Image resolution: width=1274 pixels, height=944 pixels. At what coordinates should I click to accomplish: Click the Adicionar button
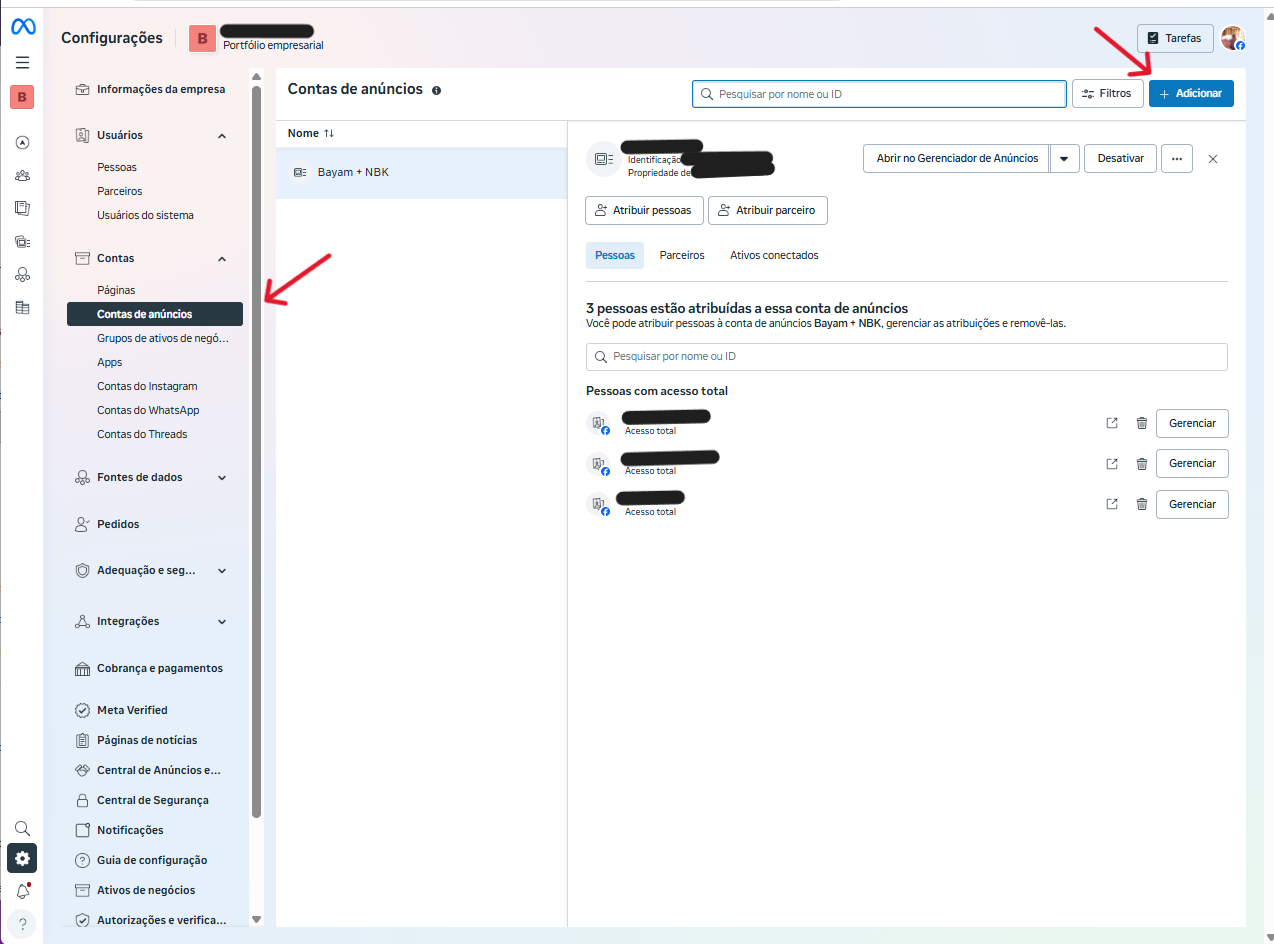pos(1190,93)
